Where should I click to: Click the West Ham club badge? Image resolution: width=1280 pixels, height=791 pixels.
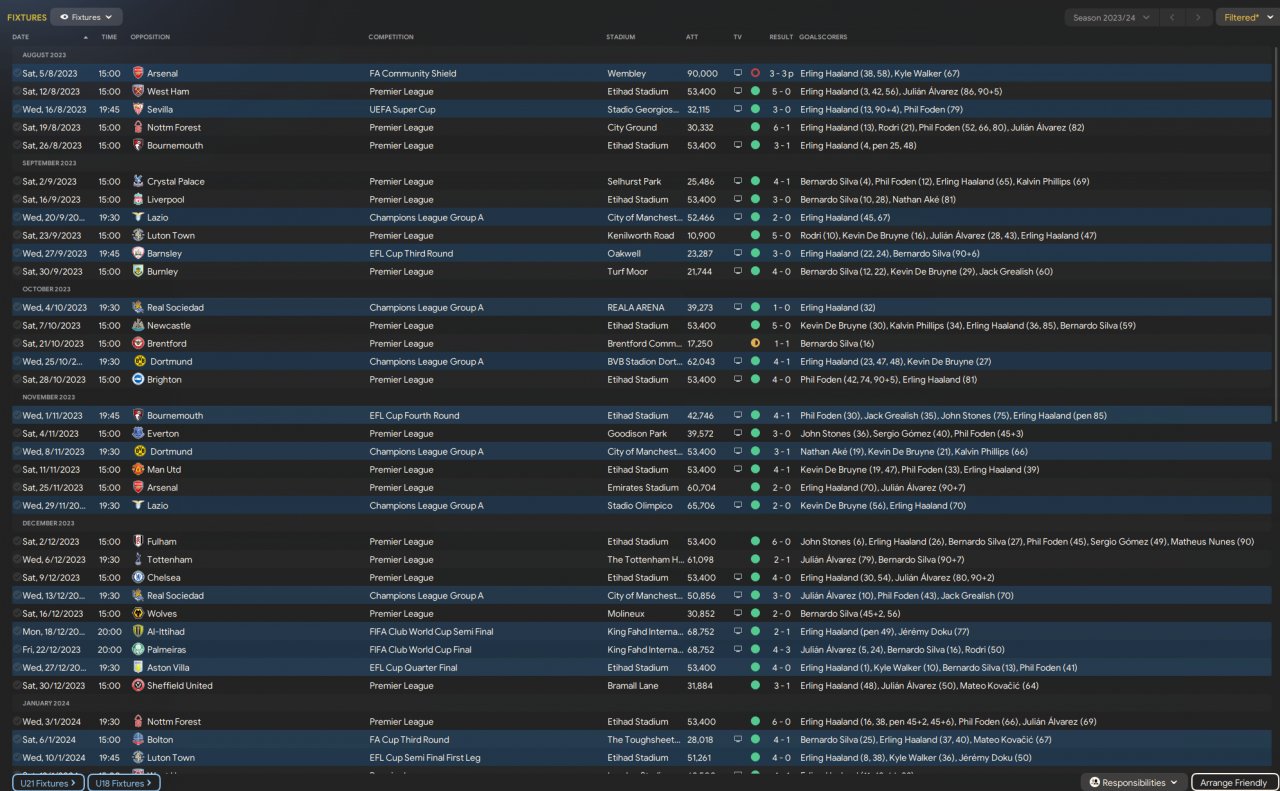point(138,91)
